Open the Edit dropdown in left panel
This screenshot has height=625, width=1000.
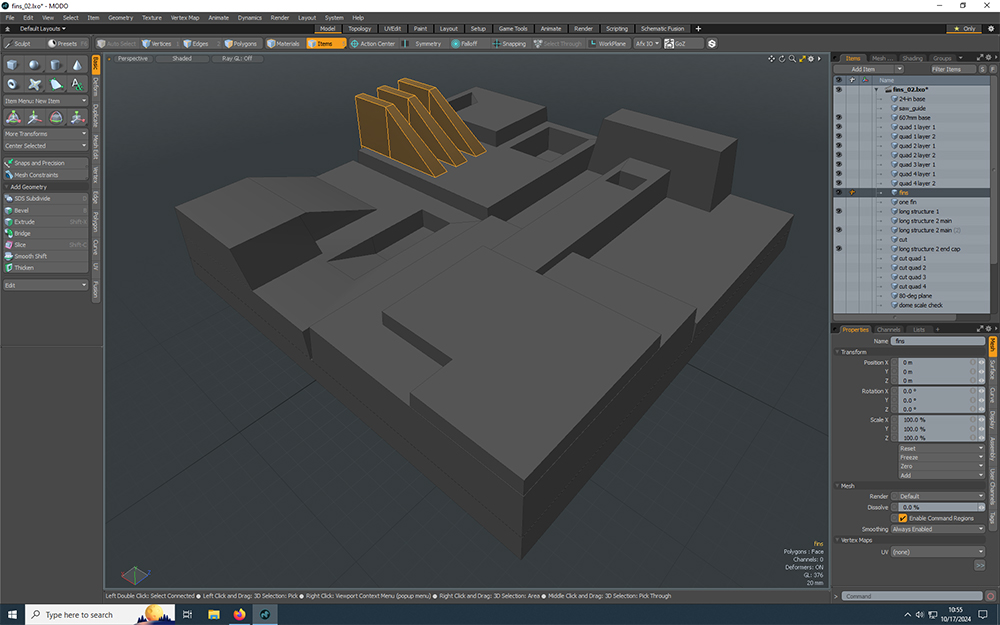pos(45,285)
